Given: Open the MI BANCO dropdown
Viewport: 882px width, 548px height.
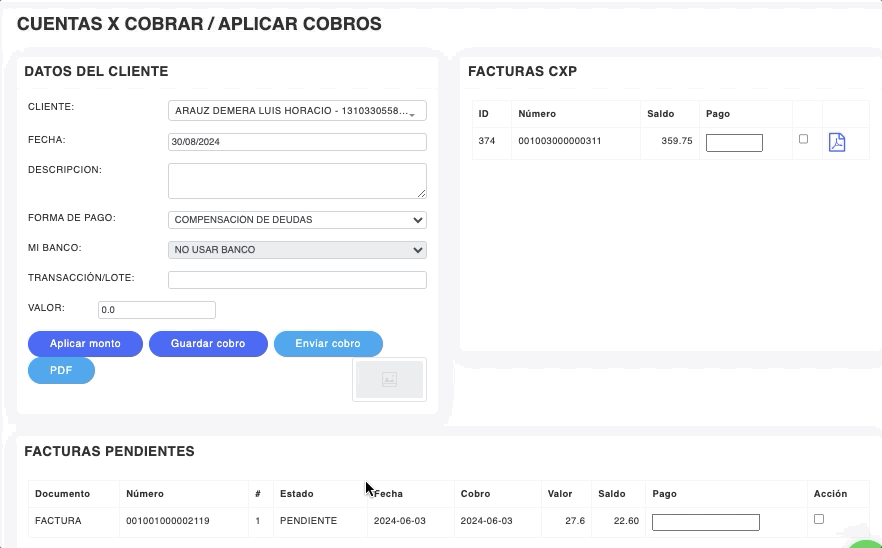Looking at the screenshot, I should click(x=297, y=250).
